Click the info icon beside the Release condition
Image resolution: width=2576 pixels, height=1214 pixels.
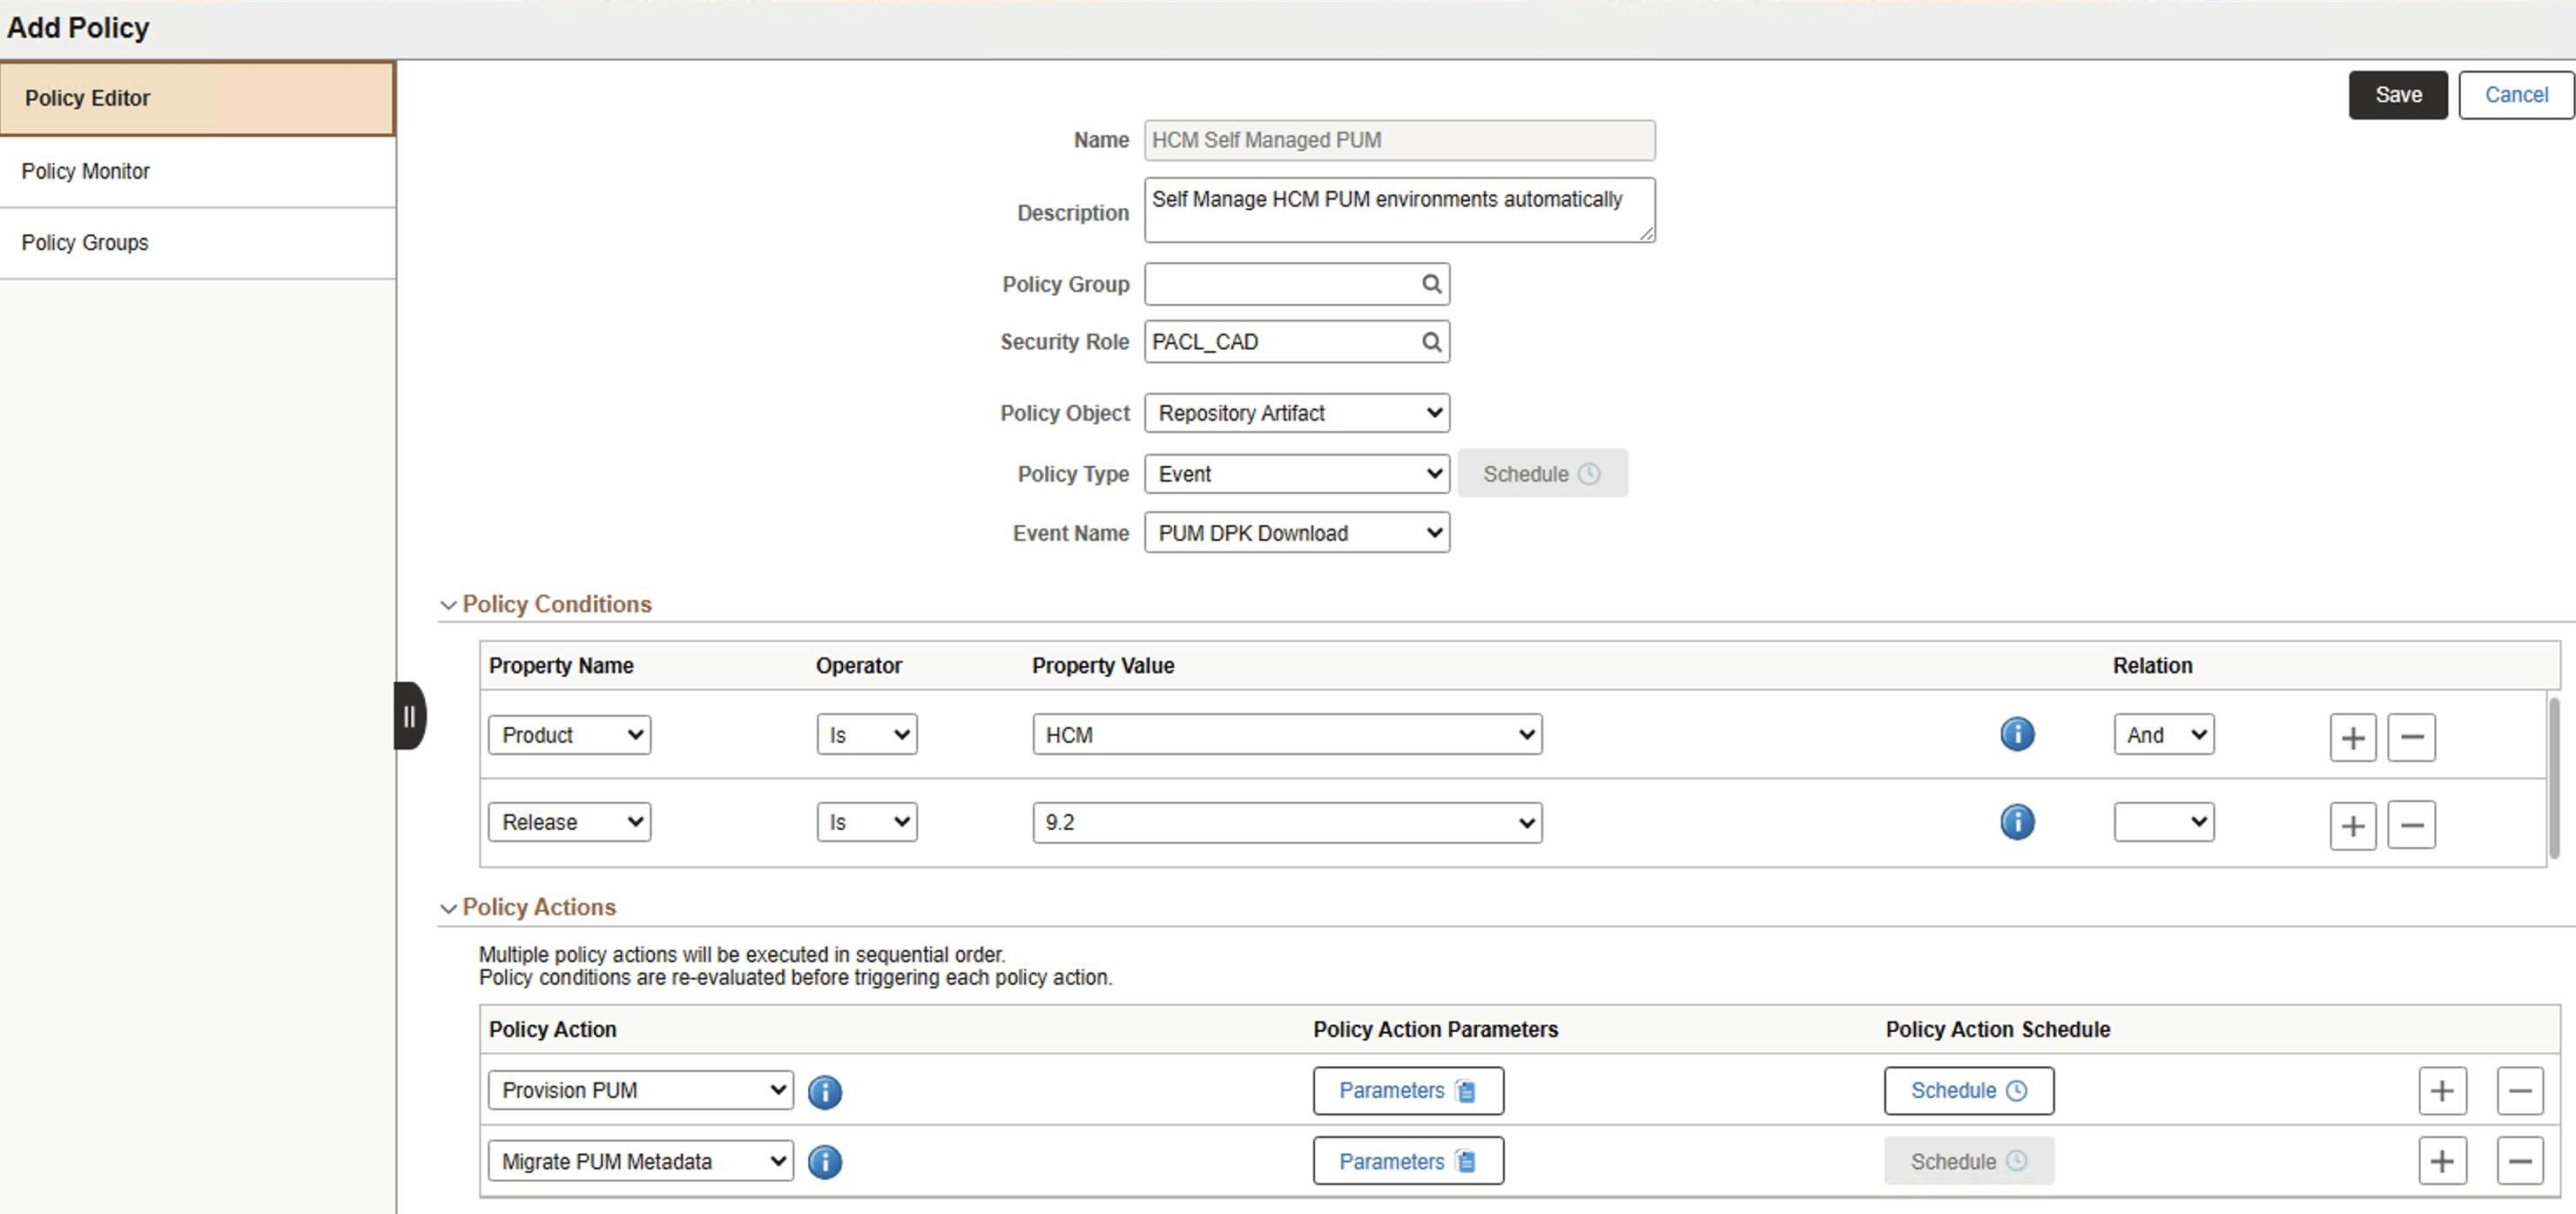click(x=2017, y=822)
